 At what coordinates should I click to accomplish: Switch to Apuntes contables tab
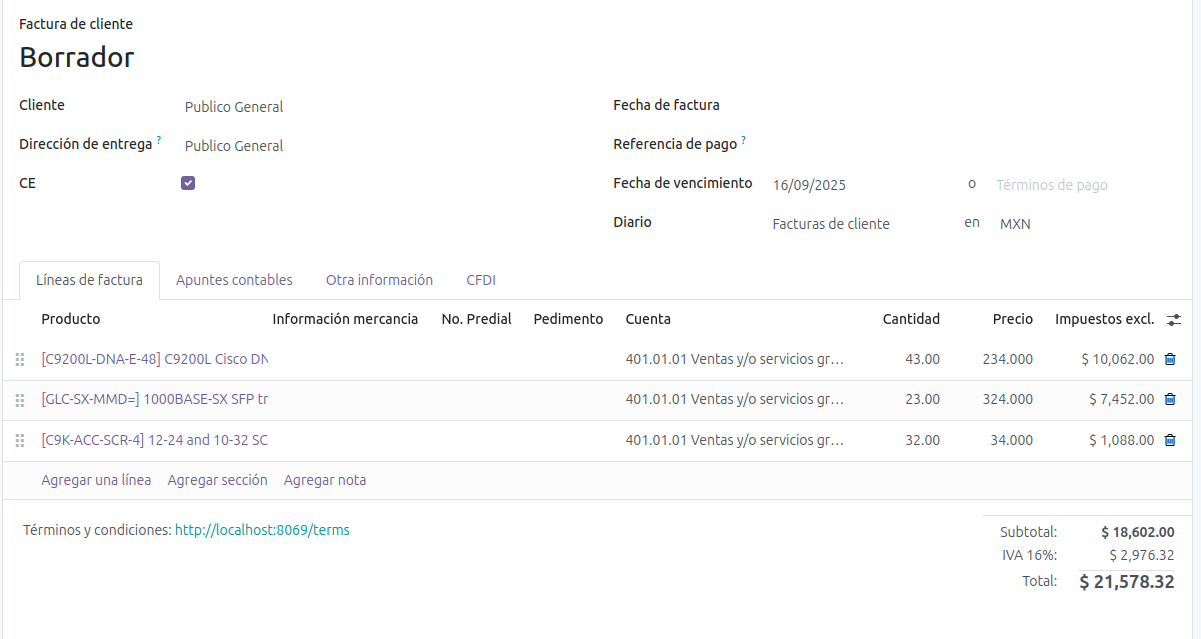pos(234,280)
